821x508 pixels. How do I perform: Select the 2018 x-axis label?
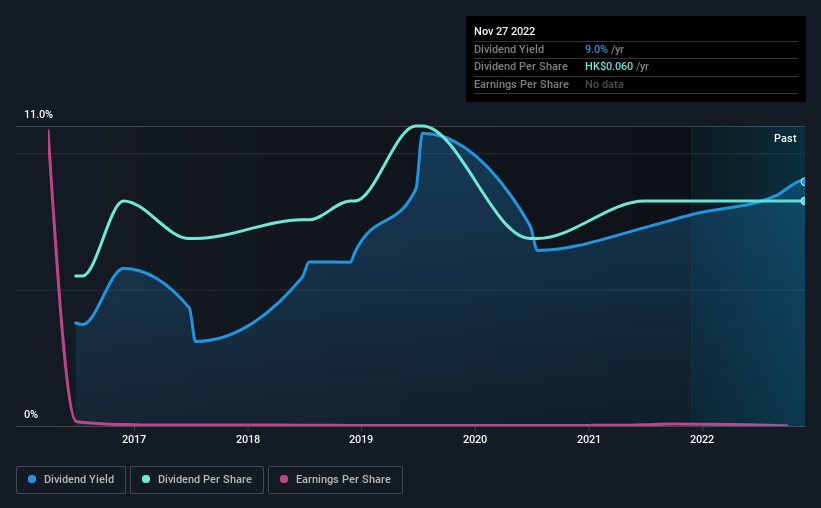248,439
